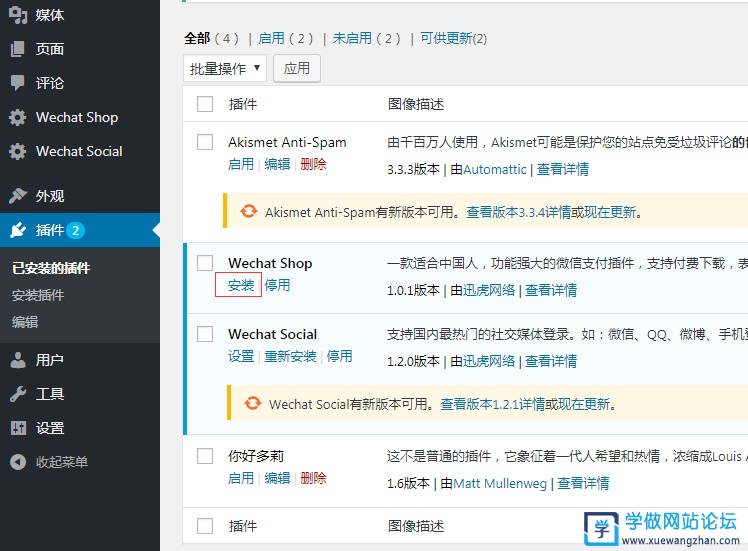The image size is (748, 551).
Task: Open Tools (工具) wrench icon
Action: coord(17,394)
